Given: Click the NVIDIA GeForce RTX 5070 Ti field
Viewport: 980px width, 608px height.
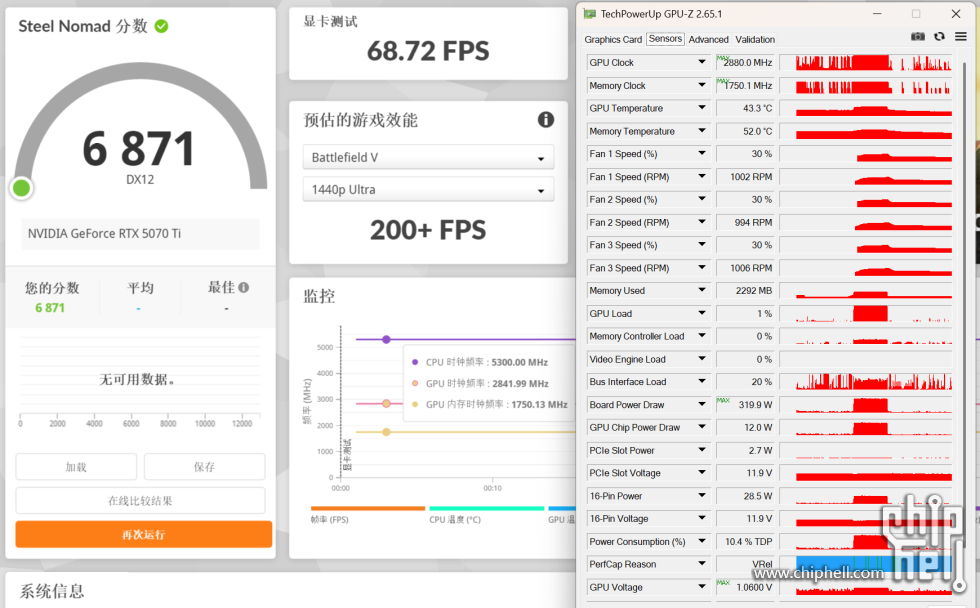Looking at the screenshot, I should [140, 234].
